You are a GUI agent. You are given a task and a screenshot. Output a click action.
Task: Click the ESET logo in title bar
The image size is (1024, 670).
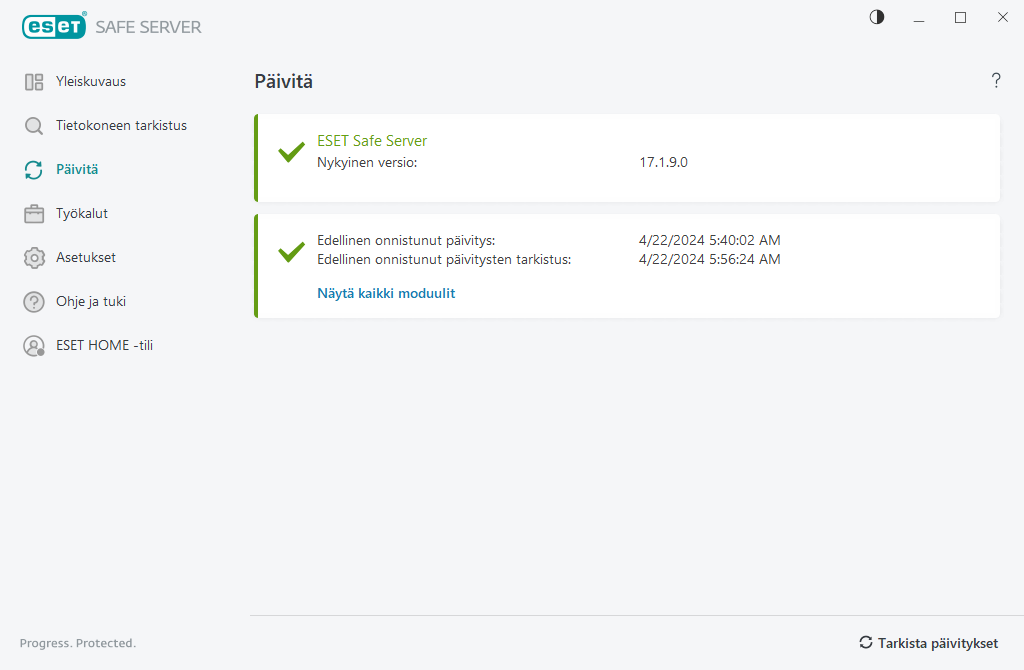tap(54, 27)
